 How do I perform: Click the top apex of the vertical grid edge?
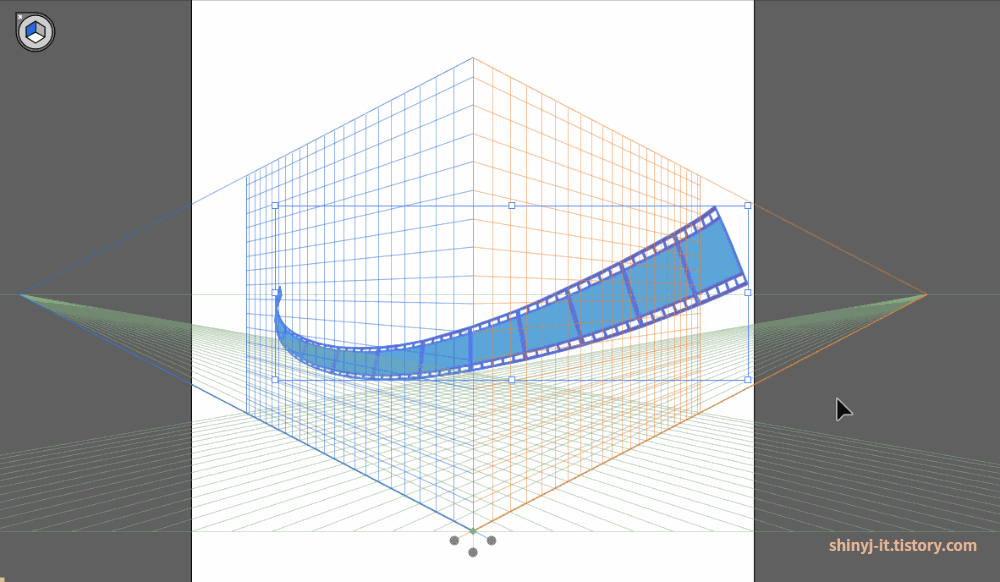[x=473, y=58]
